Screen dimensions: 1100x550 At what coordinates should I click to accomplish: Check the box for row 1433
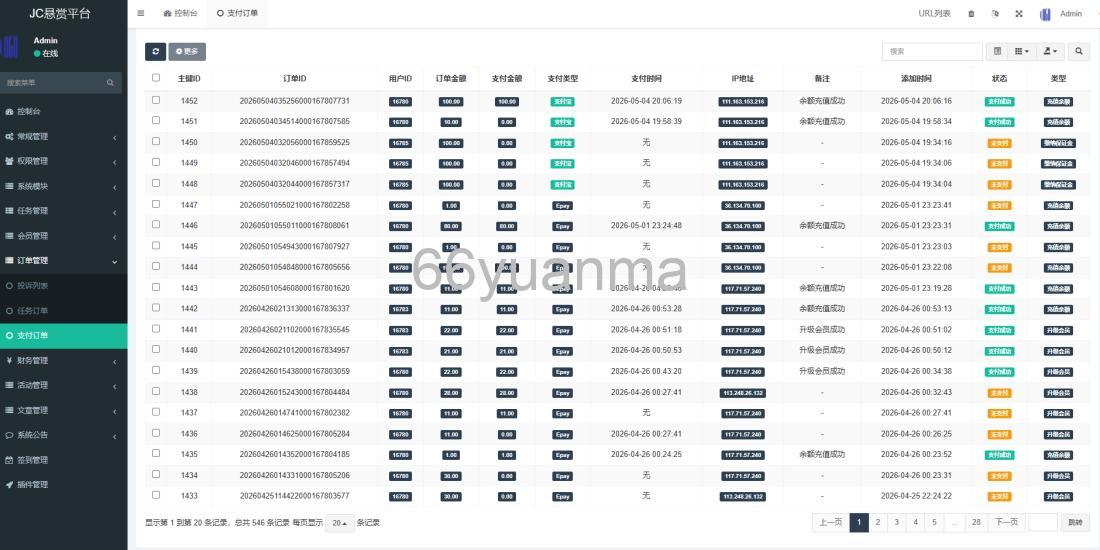pyautogui.click(x=156, y=495)
